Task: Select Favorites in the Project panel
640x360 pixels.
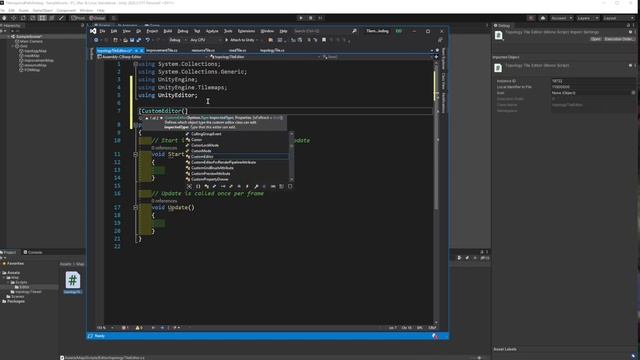Action: 15,264
